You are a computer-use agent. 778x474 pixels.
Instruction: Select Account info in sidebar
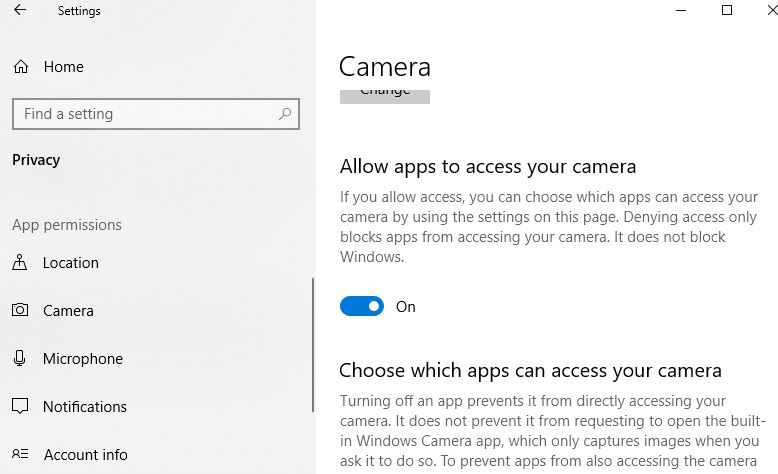[x=86, y=455]
